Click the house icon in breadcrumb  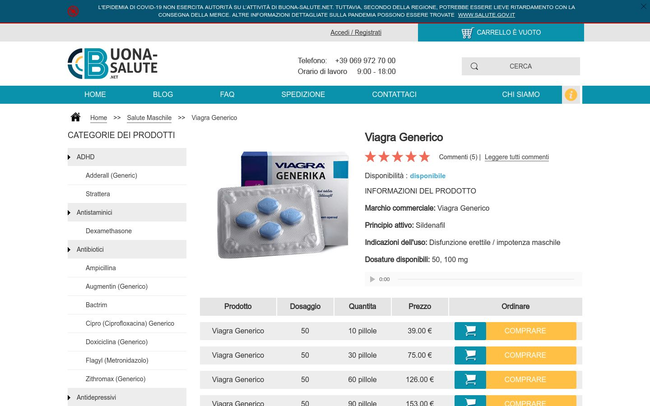click(x=75, y=117)
